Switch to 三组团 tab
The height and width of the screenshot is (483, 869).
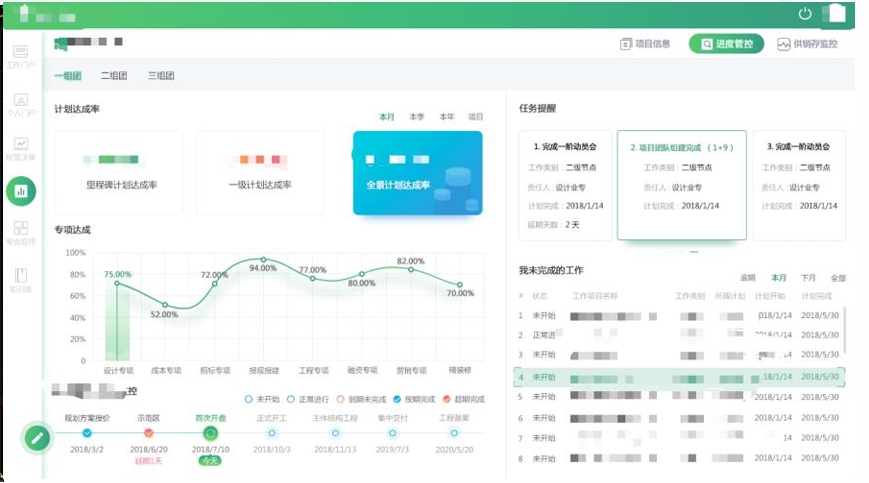pyautogui.click(x=161, y=76)
